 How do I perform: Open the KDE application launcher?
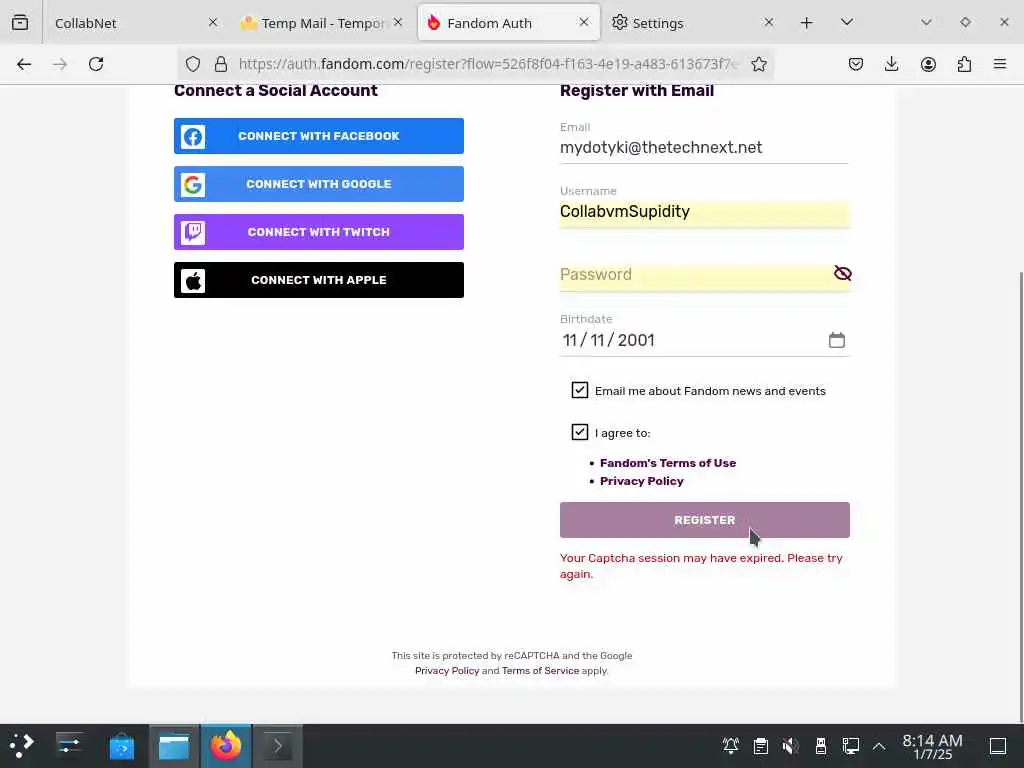[22, 746]
